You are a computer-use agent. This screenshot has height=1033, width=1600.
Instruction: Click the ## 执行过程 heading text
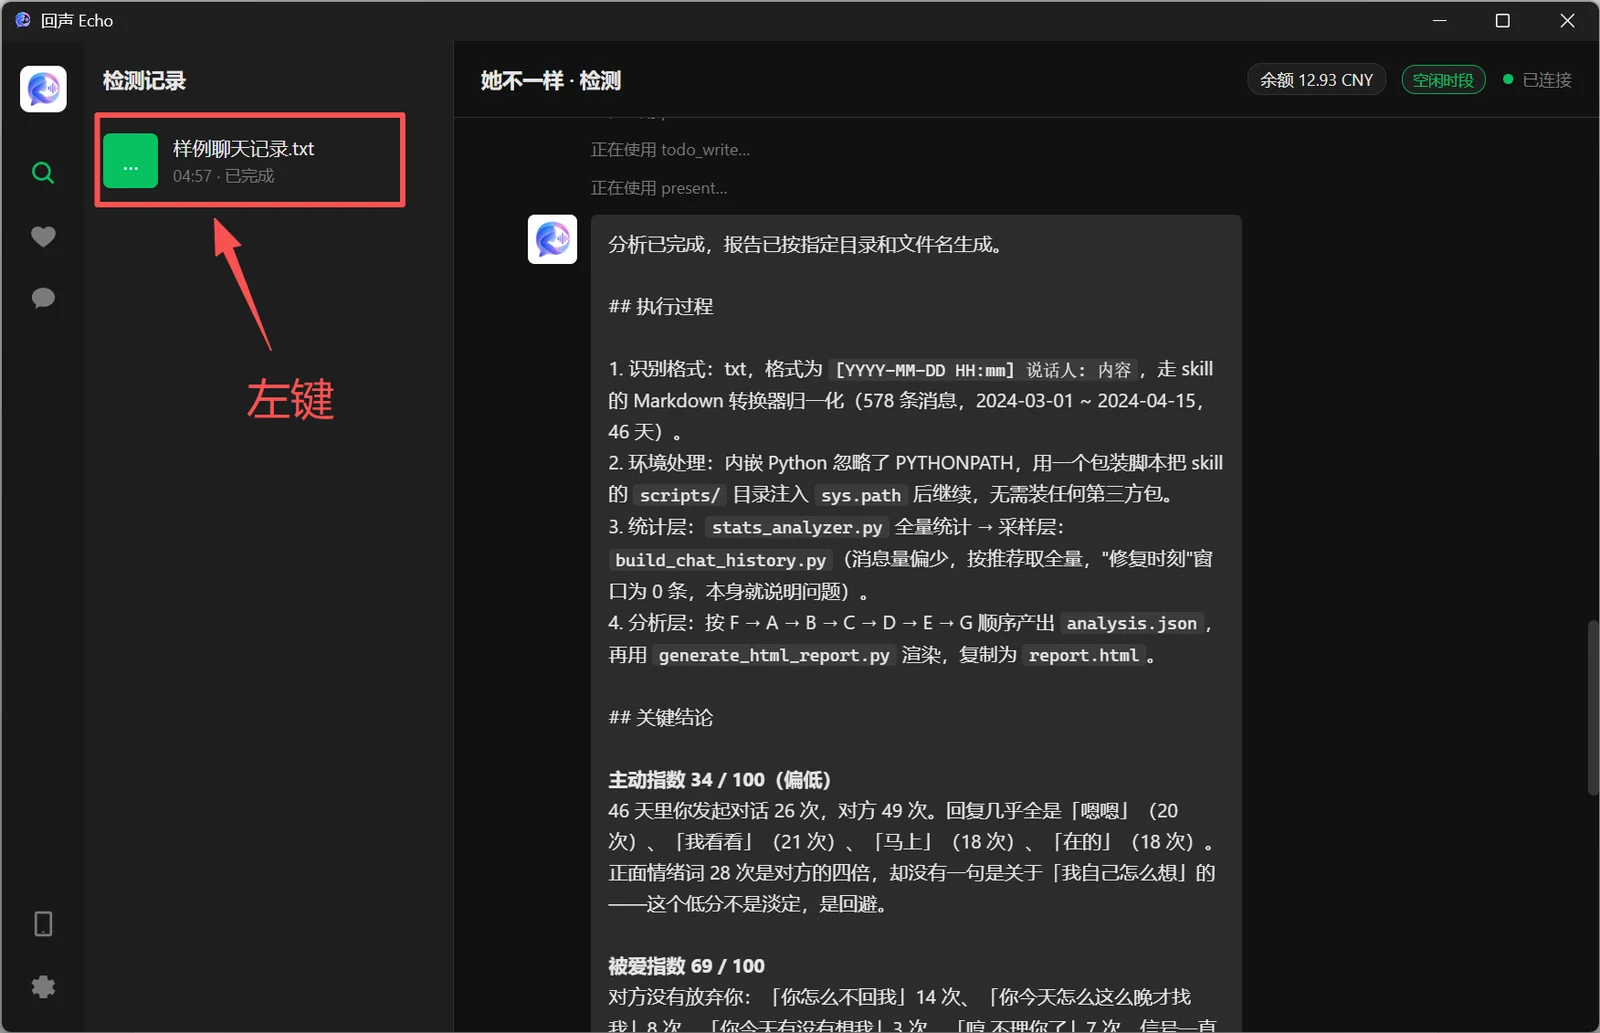[x=661, y=307]
